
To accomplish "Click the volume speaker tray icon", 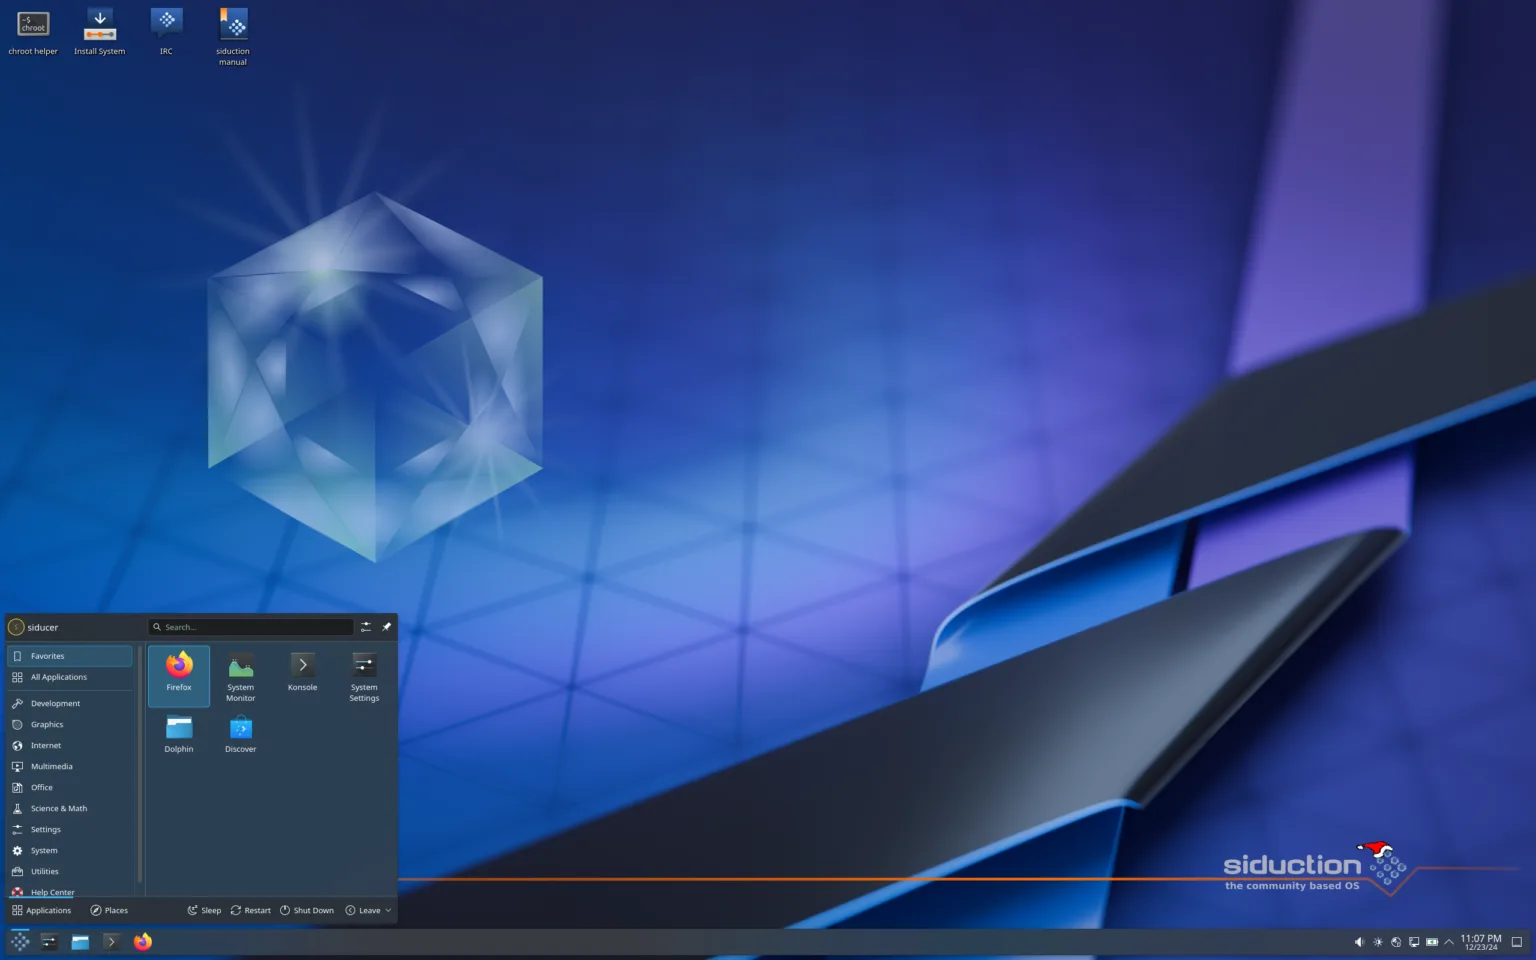I will pos(1359,942).
